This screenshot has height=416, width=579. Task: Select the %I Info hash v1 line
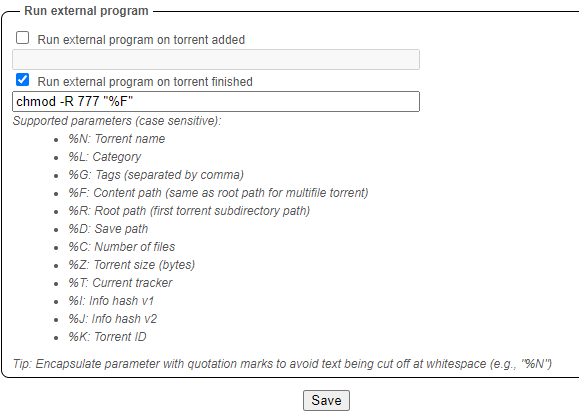tap(111, 301)
